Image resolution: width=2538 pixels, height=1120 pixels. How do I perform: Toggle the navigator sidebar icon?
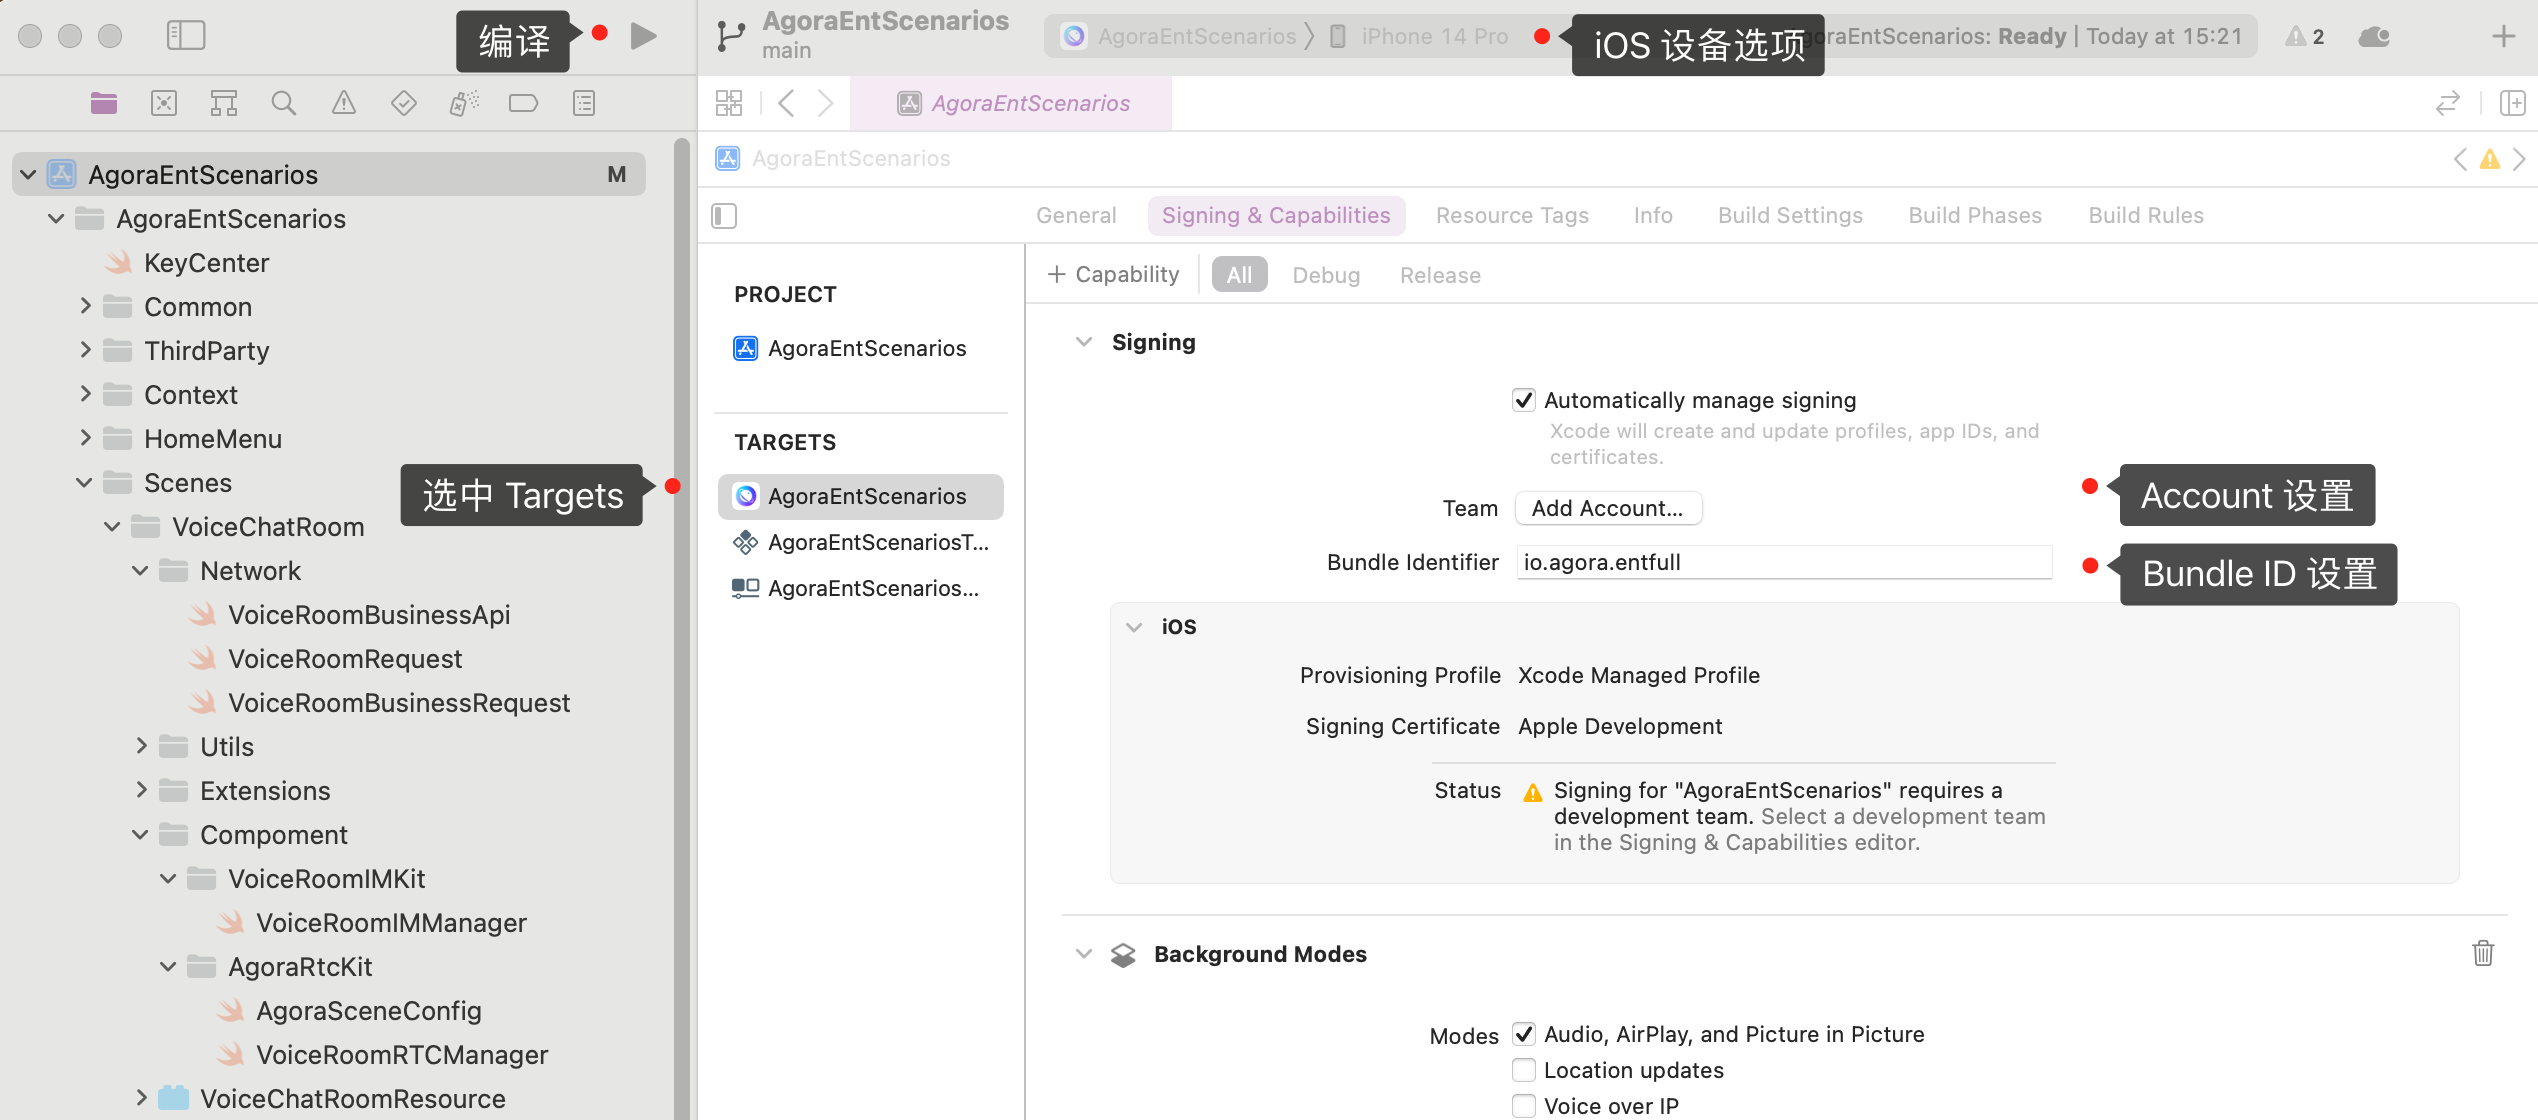click(x=186, y=36)
